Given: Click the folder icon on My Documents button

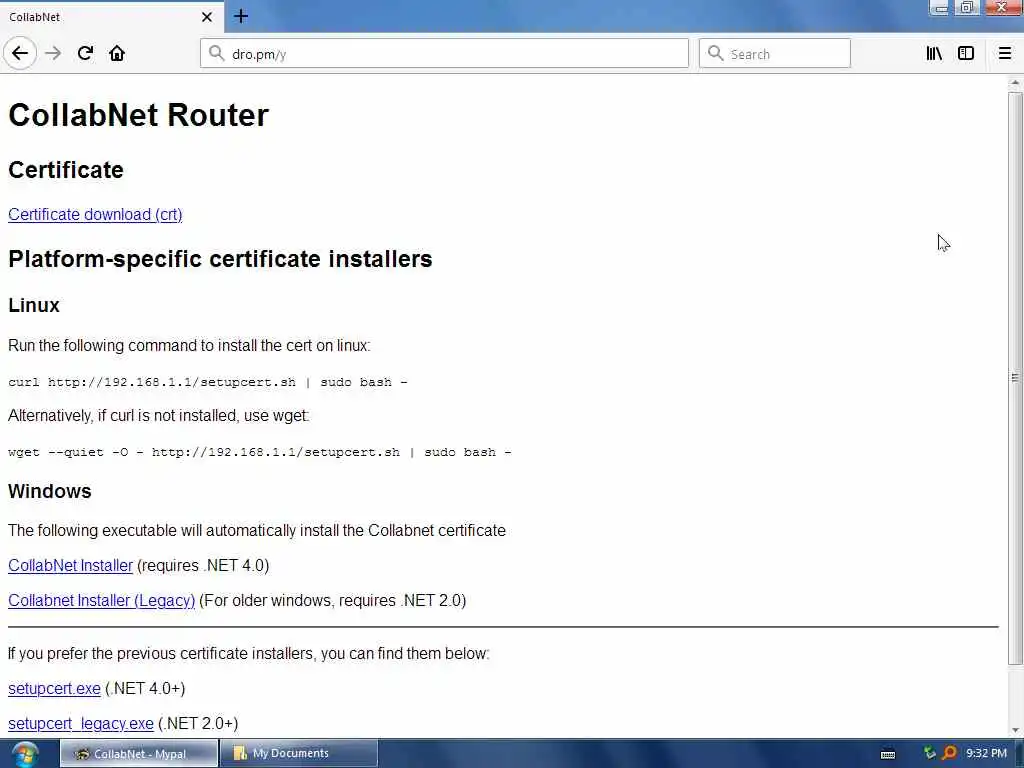Looking at the screenshot, I should [240, 754].
